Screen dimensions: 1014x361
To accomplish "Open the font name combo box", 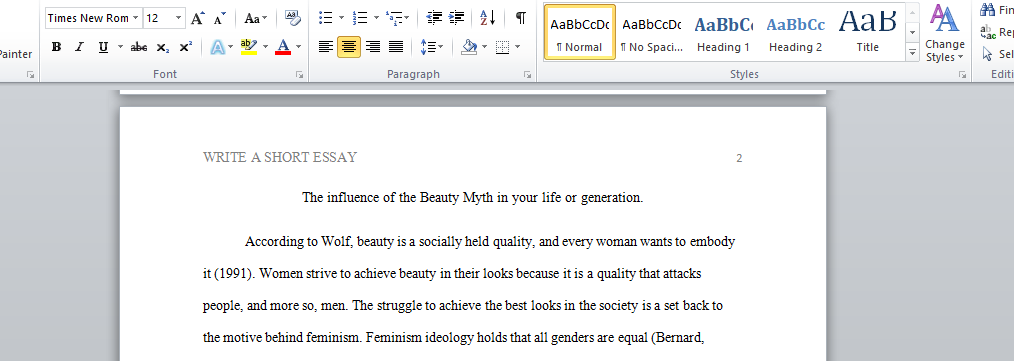I will [x=94, y=18].
